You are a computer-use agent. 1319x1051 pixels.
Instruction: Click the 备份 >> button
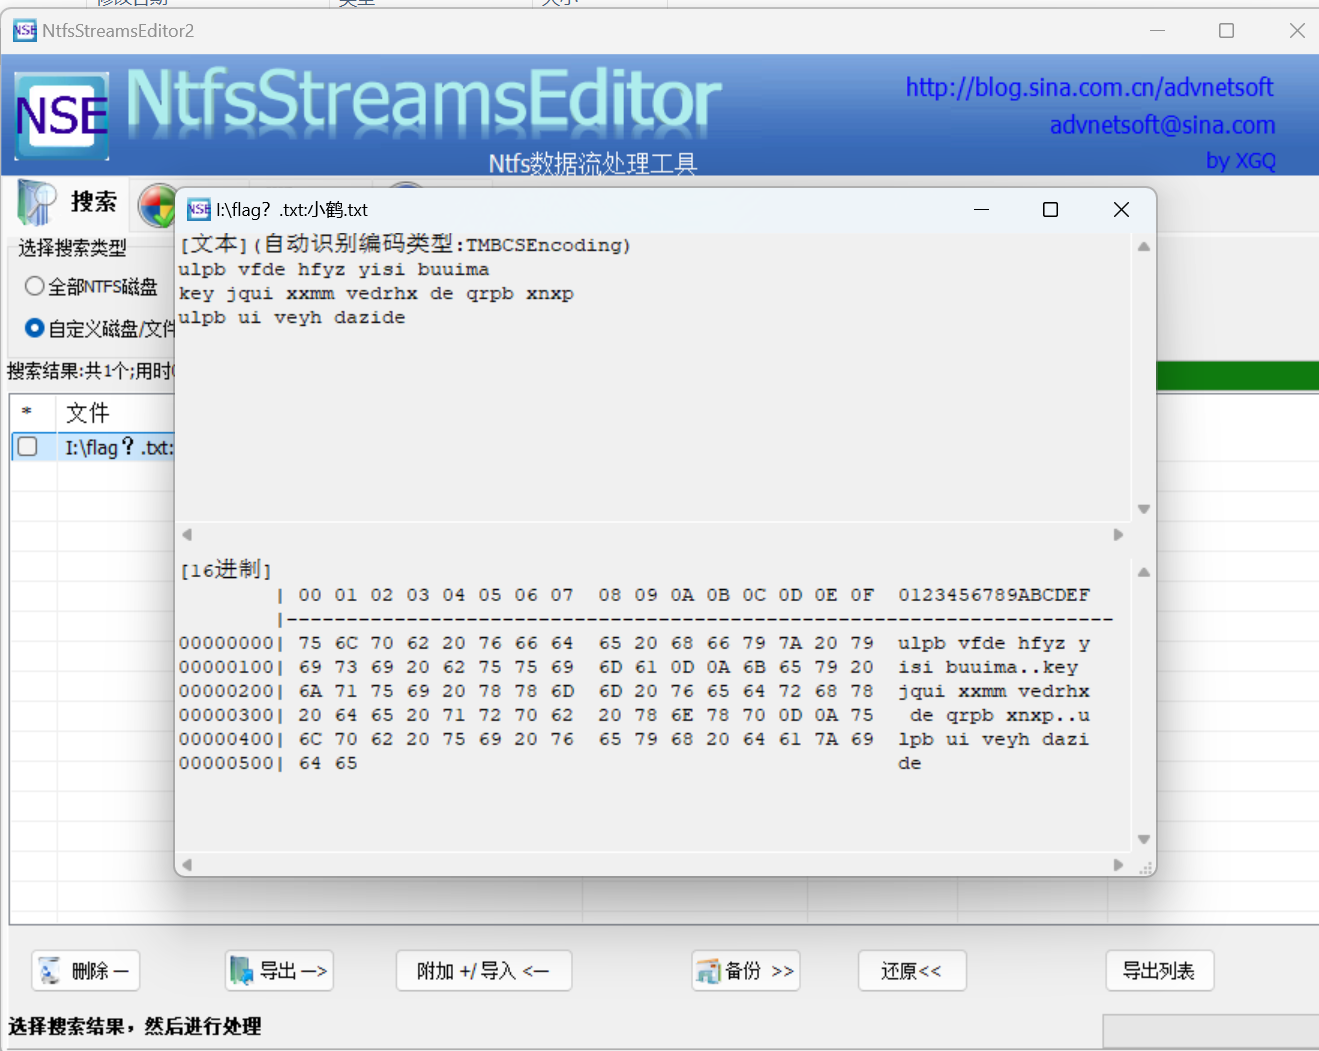746,970
